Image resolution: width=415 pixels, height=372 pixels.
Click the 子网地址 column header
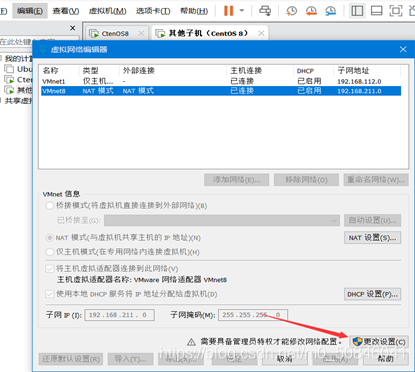click(x=353, y=71)
